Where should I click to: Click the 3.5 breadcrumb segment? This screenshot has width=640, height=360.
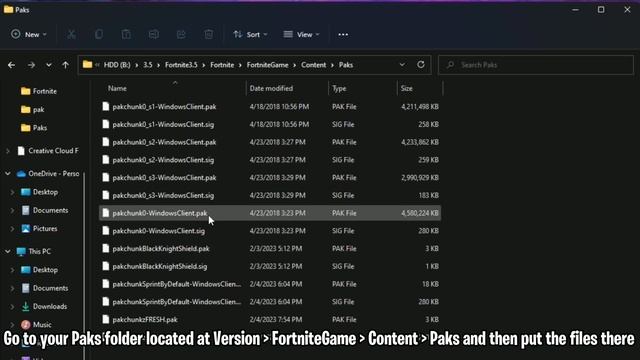coord(148,65)
